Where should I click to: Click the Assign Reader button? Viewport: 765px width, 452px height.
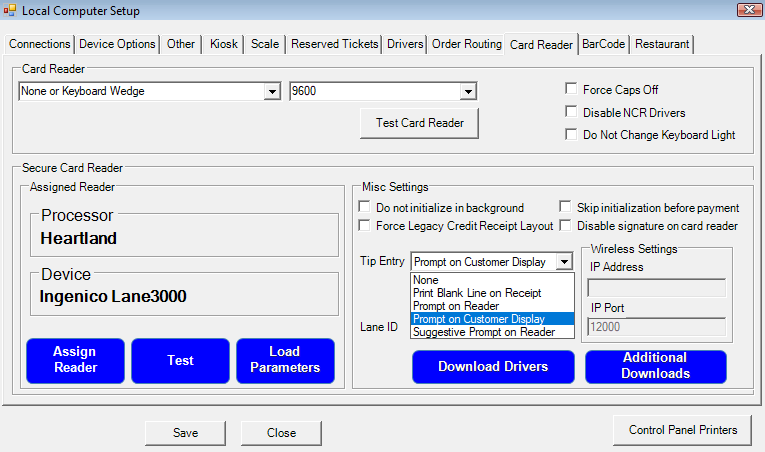[x=75, y=361]
